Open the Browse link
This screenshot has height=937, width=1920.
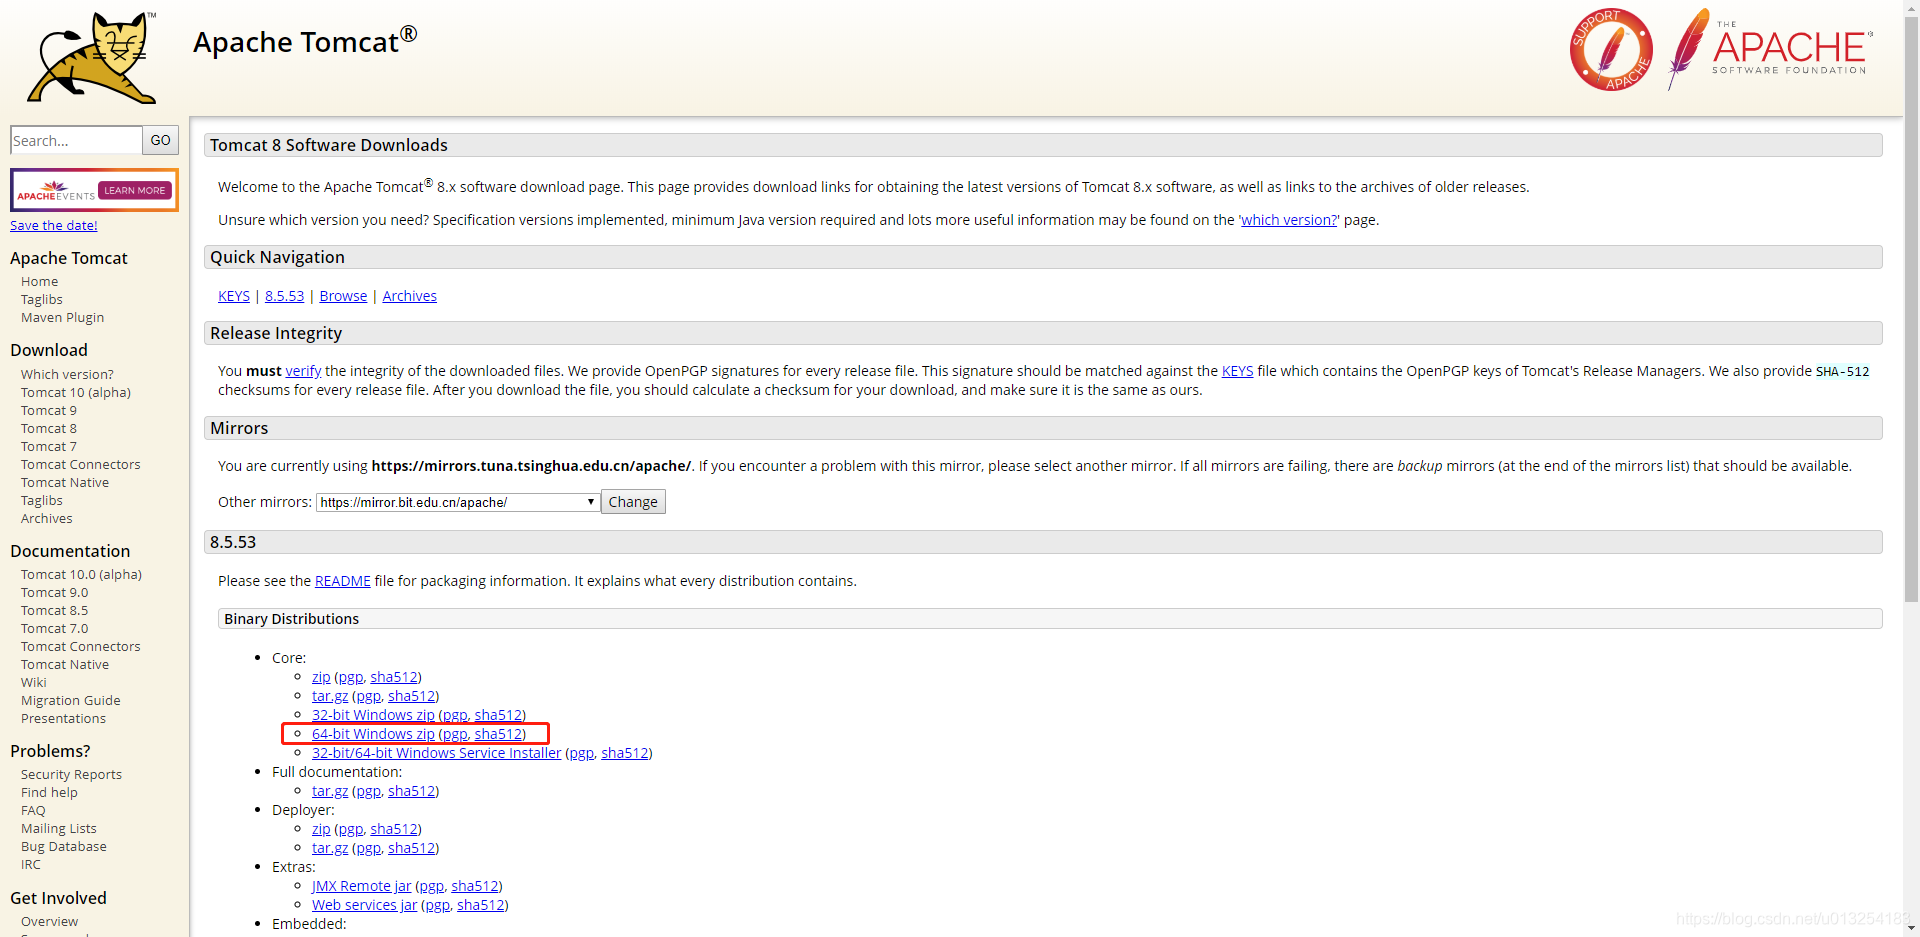click(343, 296)
